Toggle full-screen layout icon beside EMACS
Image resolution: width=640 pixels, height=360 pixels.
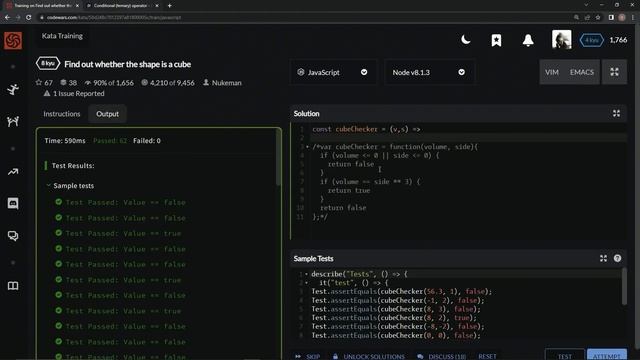click(614, 72)
